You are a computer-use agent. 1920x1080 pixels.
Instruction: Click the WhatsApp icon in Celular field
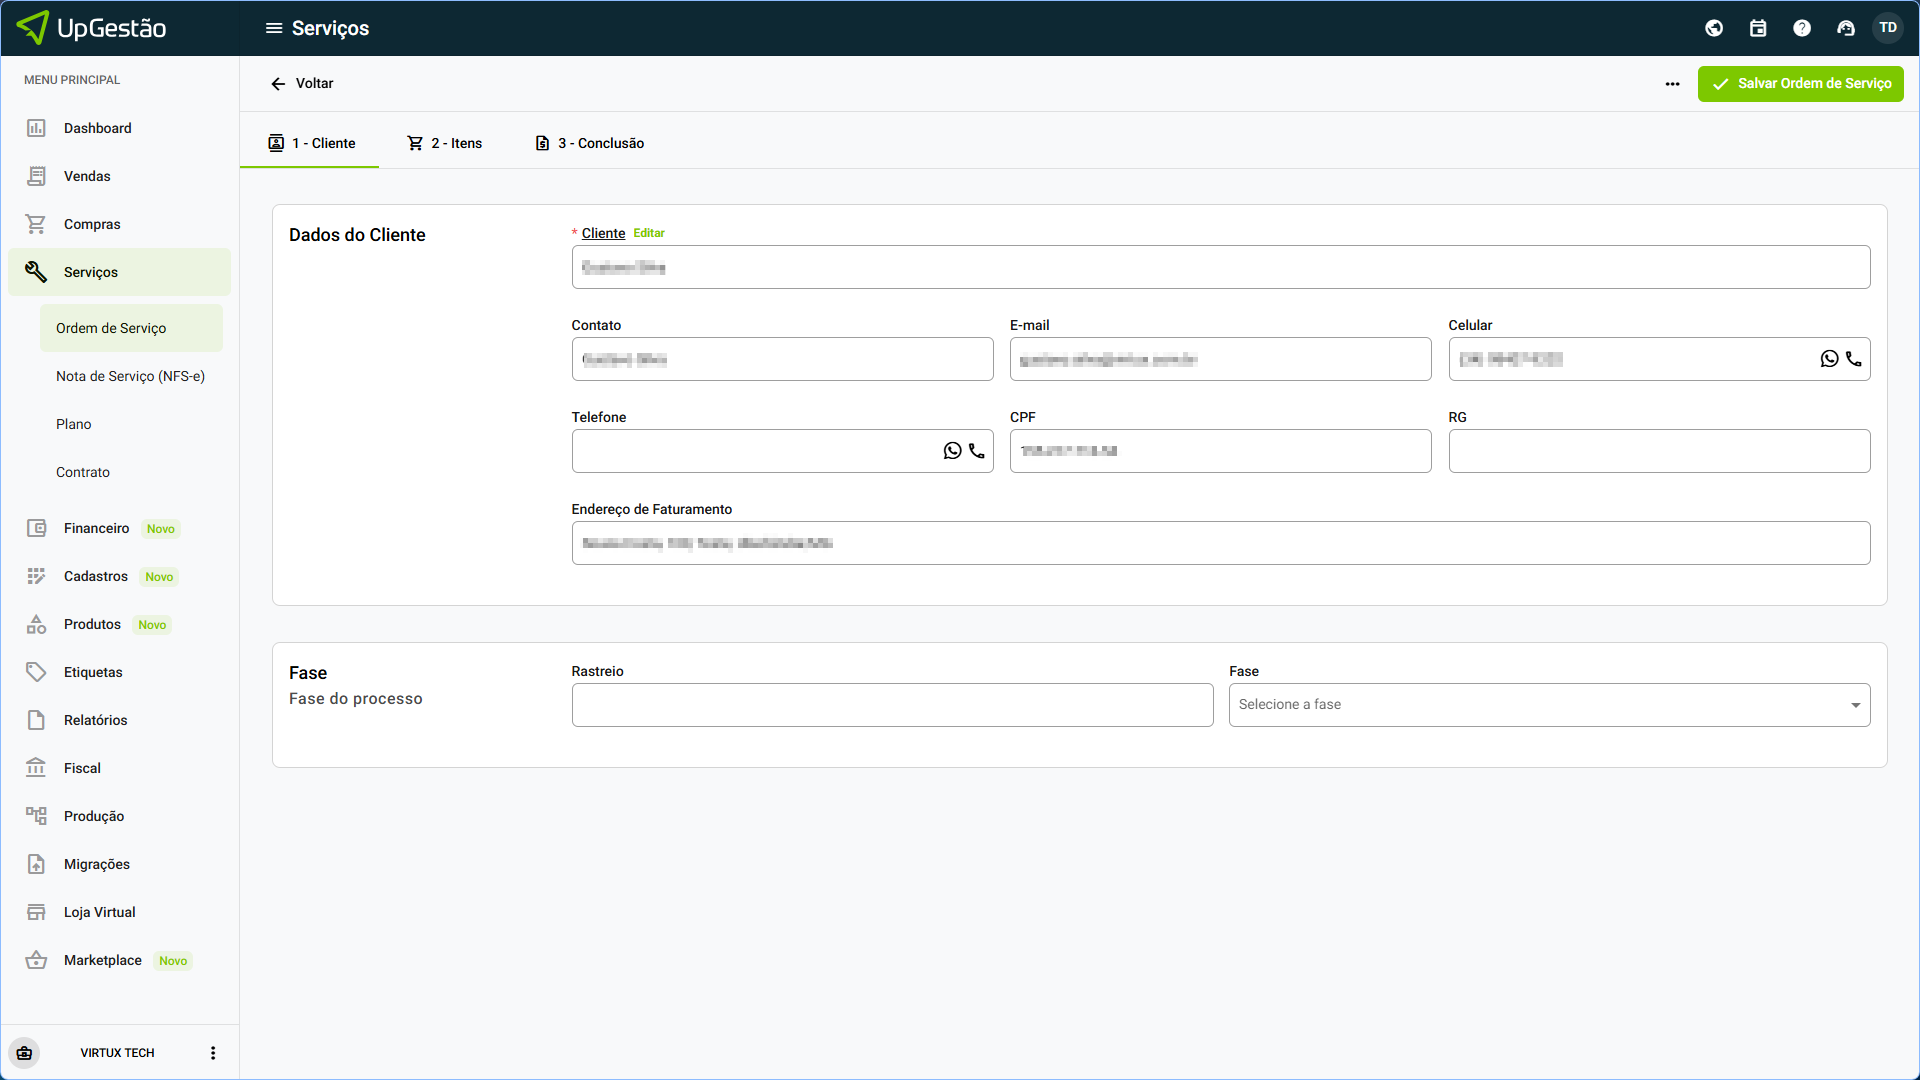click(1829, 359)
